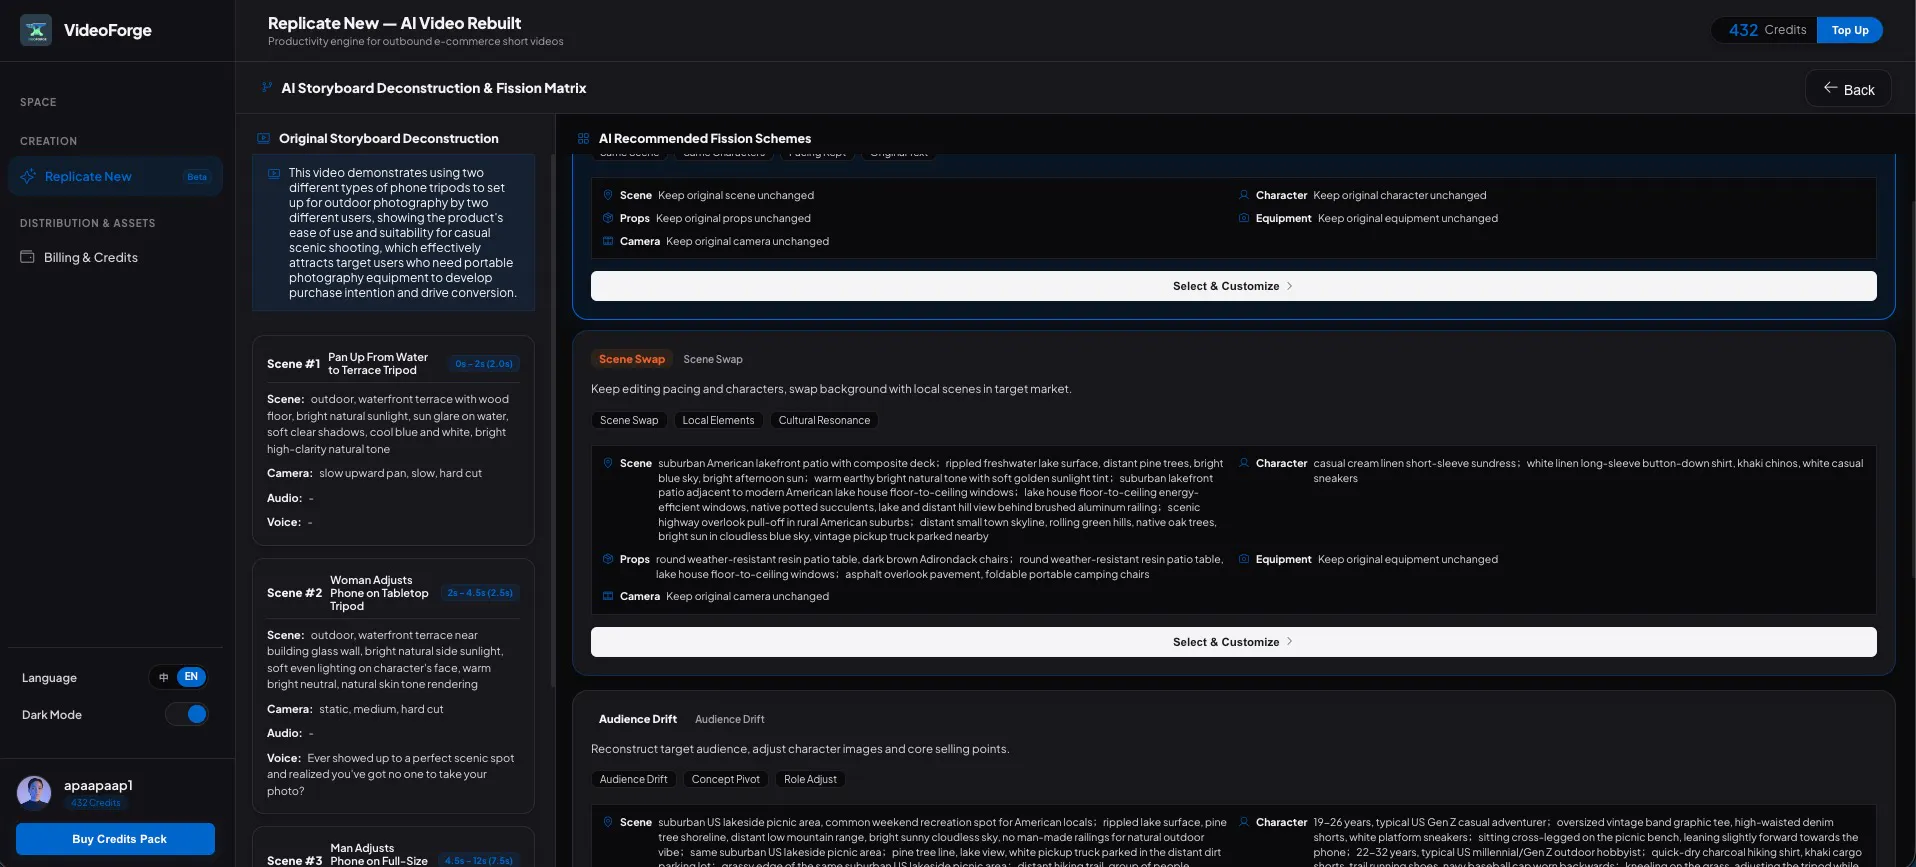The image size is (1916, 867).
Task: Open Replicate New in the sidebar
Action: coord(115,176)
